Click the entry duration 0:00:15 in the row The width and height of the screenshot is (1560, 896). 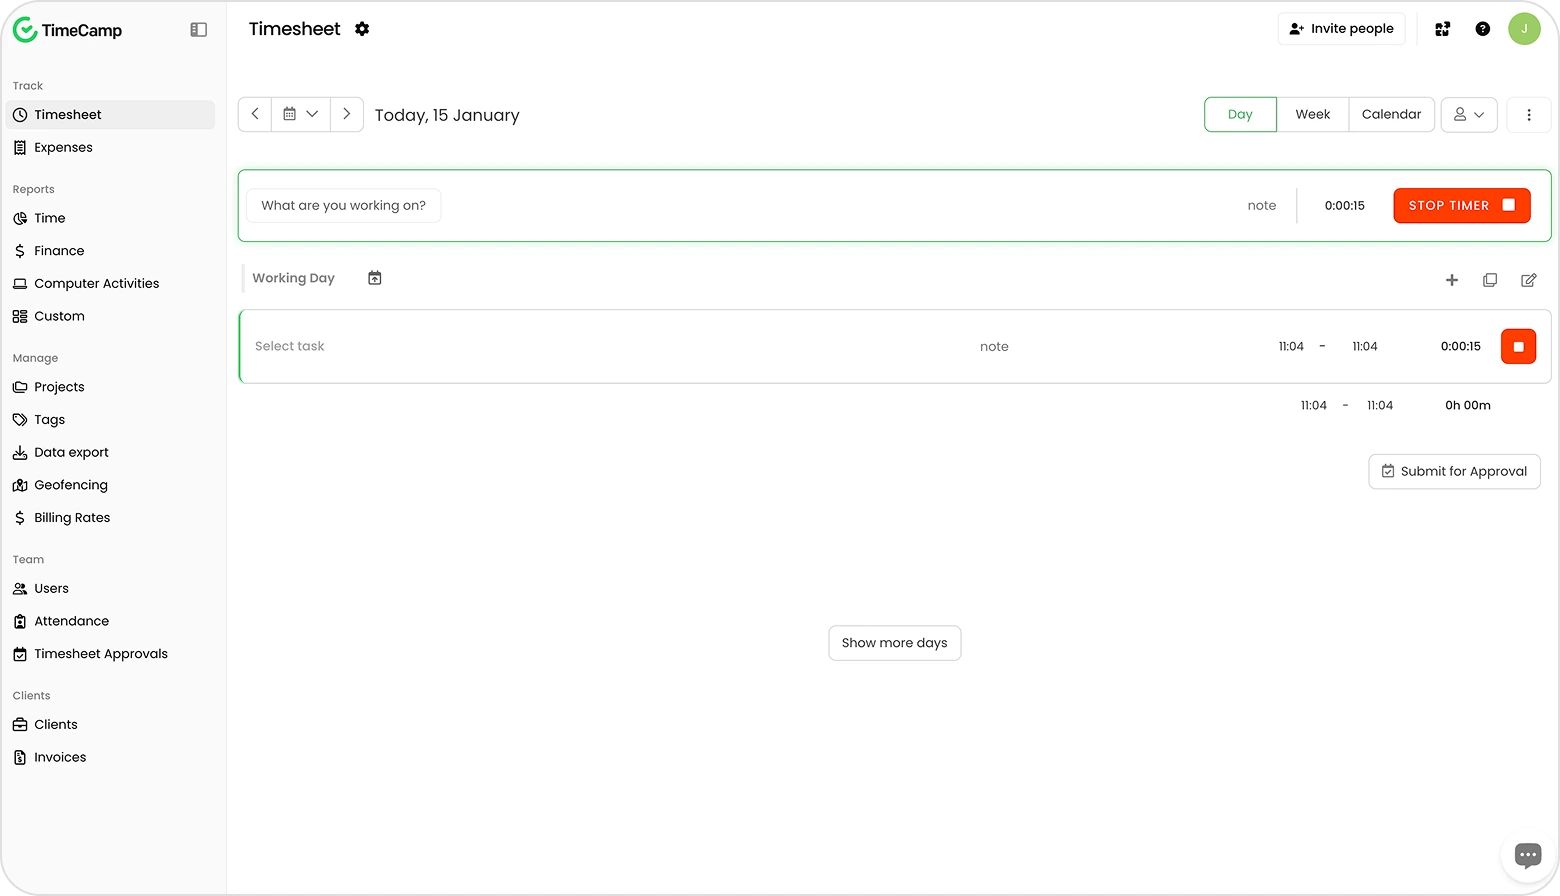pos(1461,346)
